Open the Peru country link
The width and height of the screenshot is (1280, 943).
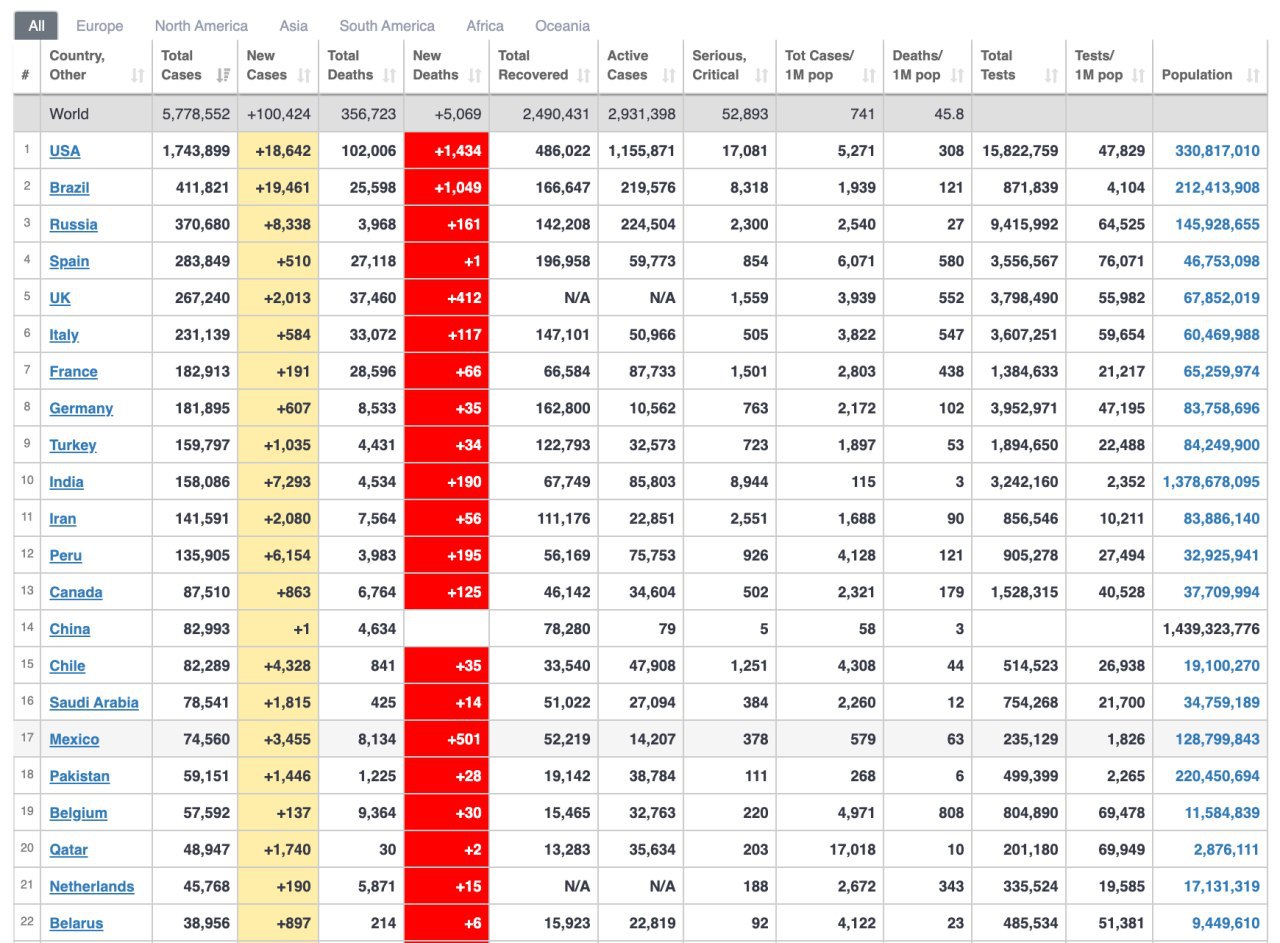point(66,556)
